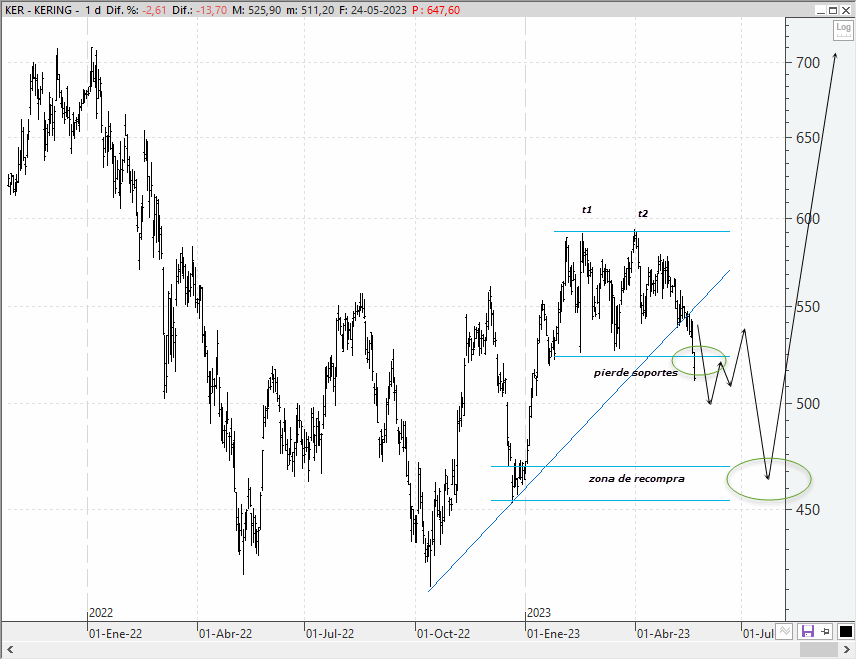Click the 'Dif.: -13,70' value
The width and height of the screenshot is (857, 660).
click(x=199, y=10)
